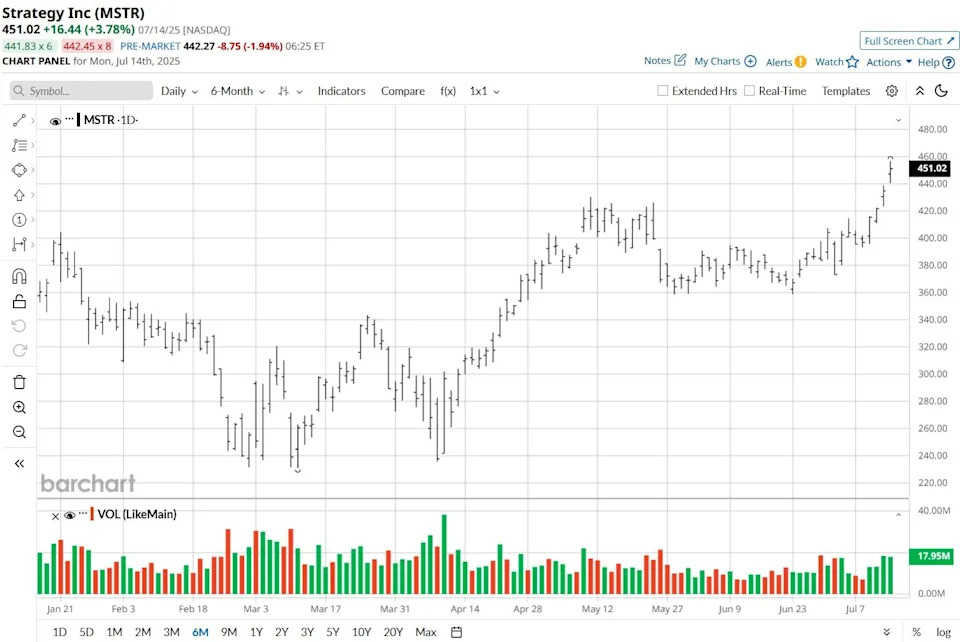The image size is (960, 642).
Task: Open chart settings gear icon
Action: pos(891,91)
